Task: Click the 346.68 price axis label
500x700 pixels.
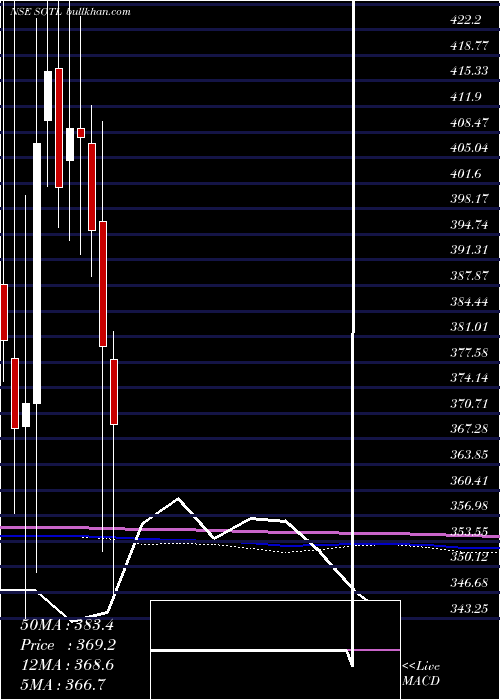Action: pyautogui.click(x=471, y=583)
